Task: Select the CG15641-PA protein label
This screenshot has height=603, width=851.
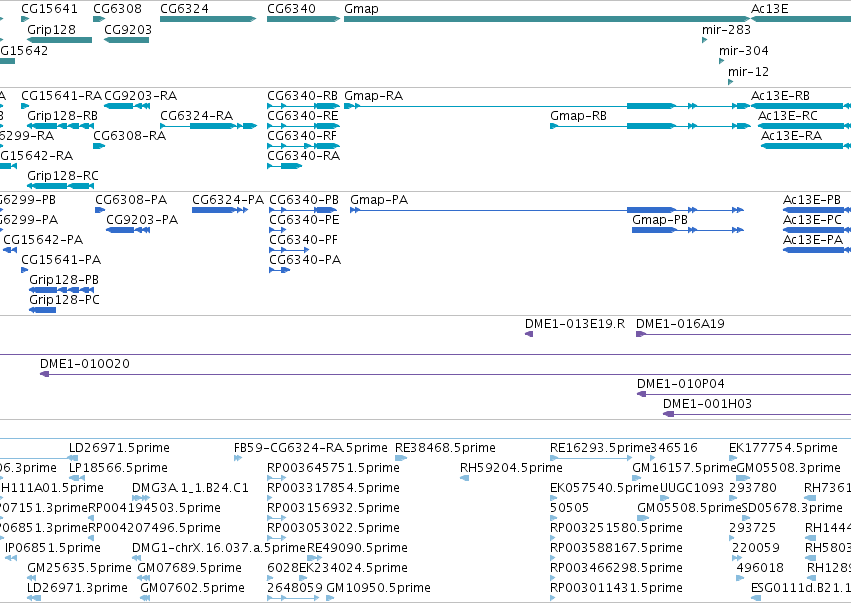Action: point(61,261)
